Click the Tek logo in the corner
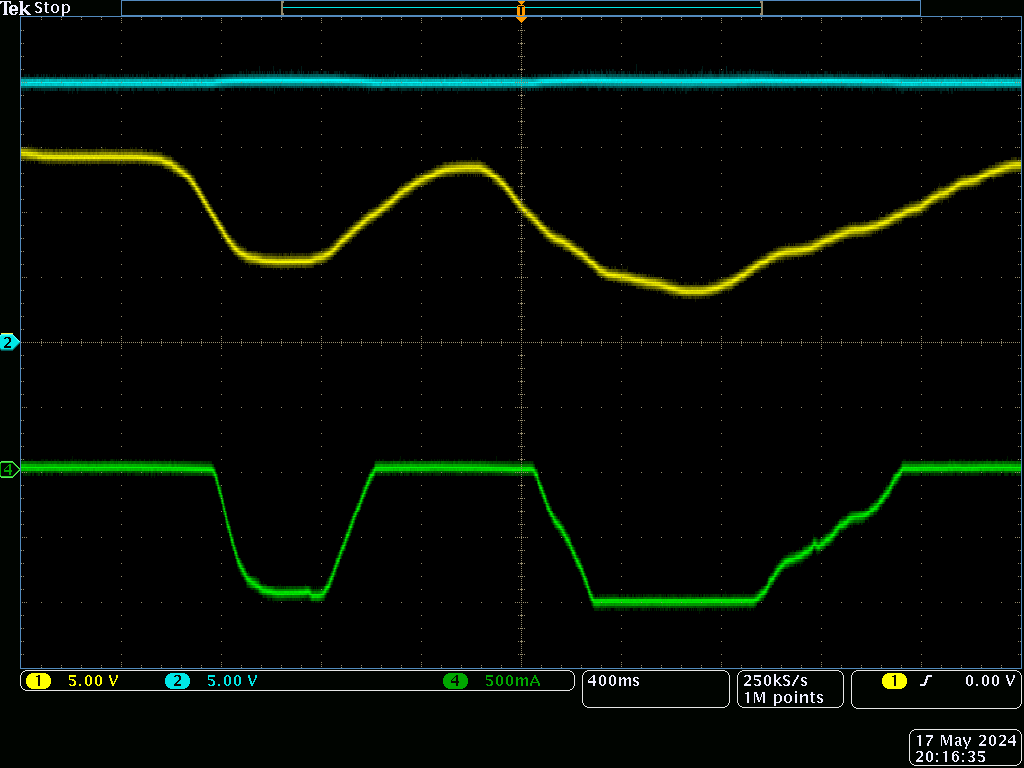Screen dimensions: 1024x768 pyautogui.click(x=16, y=9)
